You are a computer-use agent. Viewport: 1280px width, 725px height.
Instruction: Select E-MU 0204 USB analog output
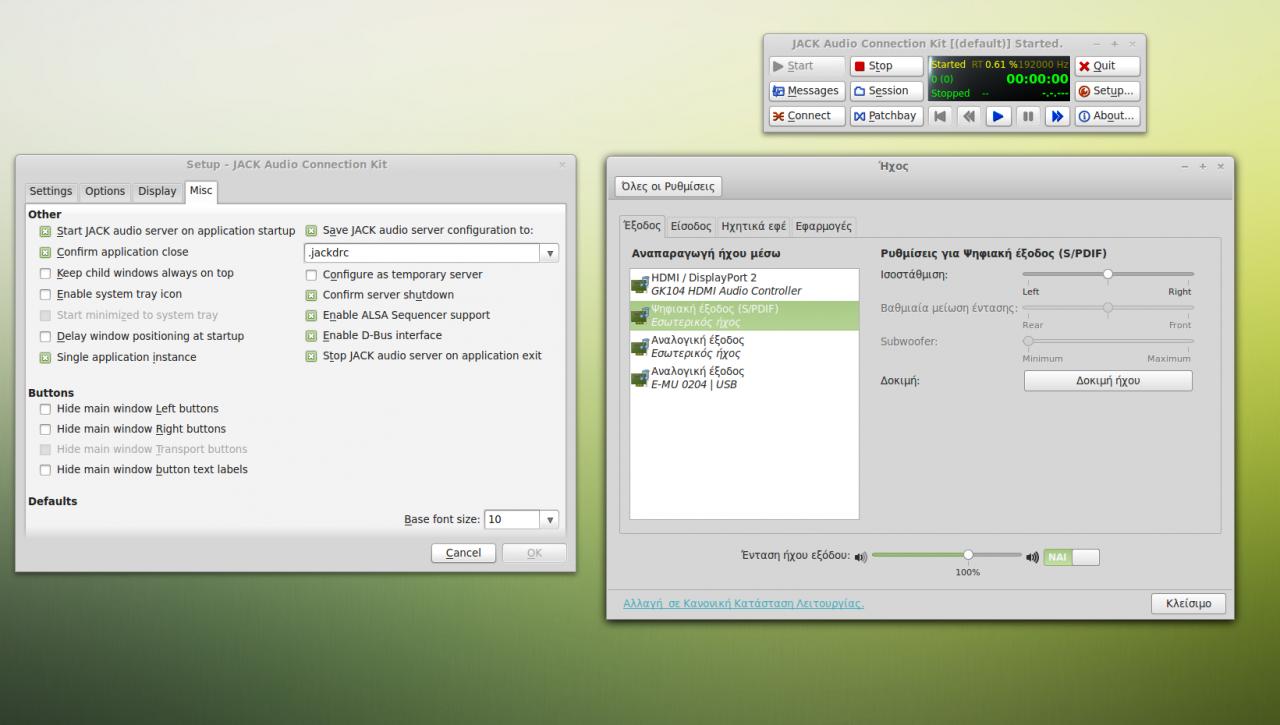click(x=744, y=378)
